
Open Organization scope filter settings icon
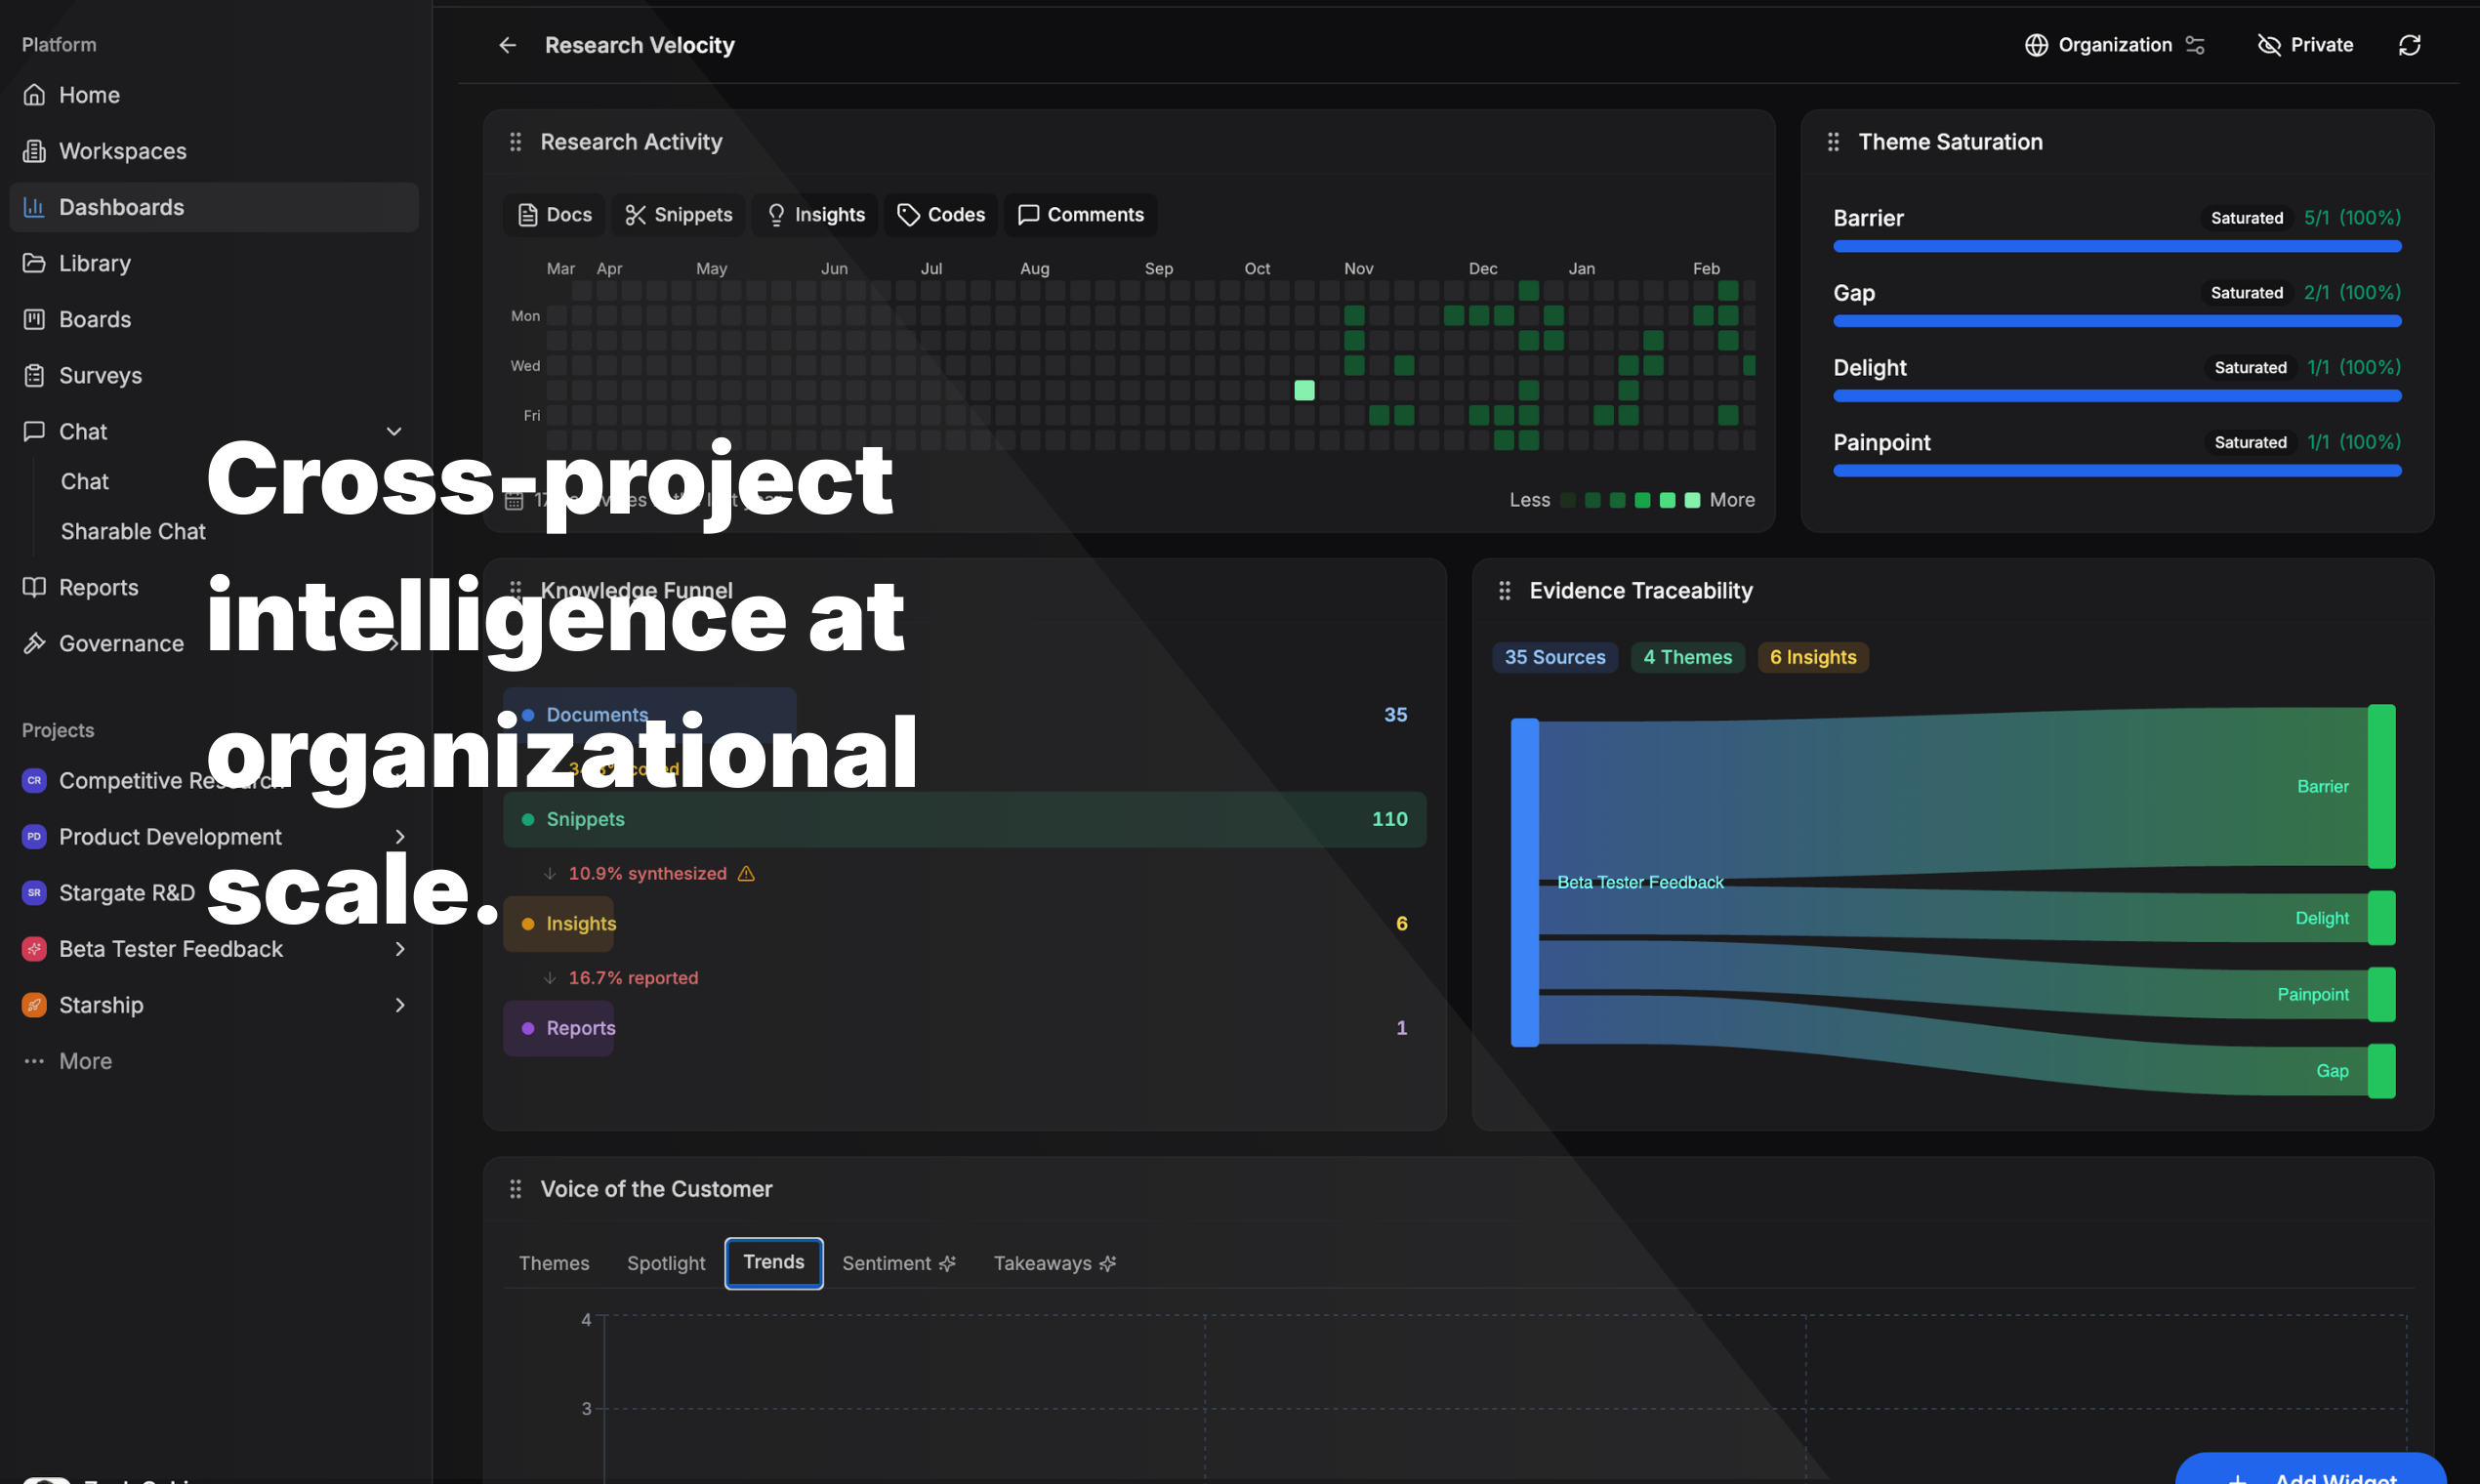point(2195,45)
